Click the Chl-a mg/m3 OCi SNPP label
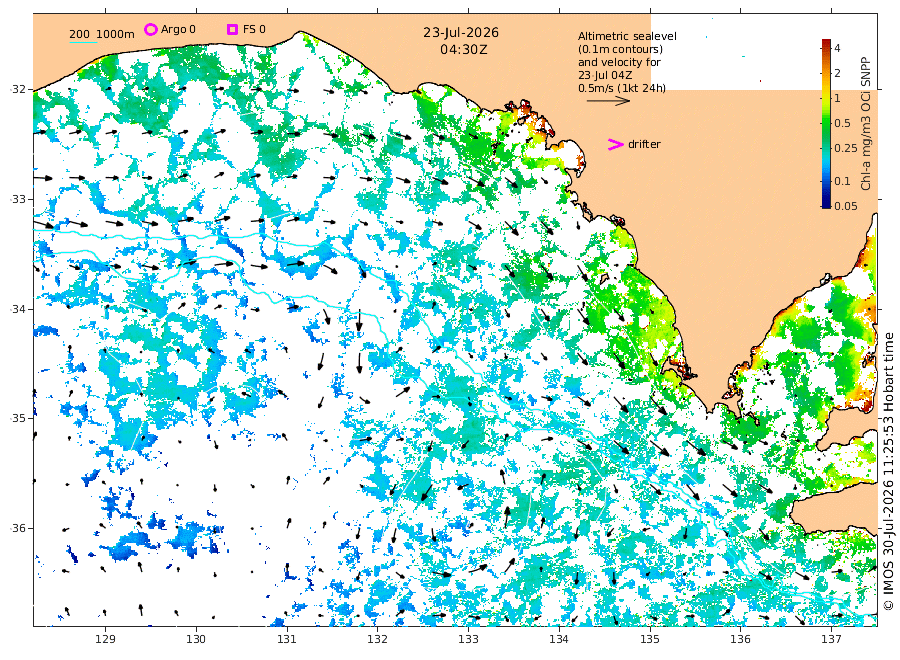This screenshot has height=660, width=900. [x=866, y=123]
